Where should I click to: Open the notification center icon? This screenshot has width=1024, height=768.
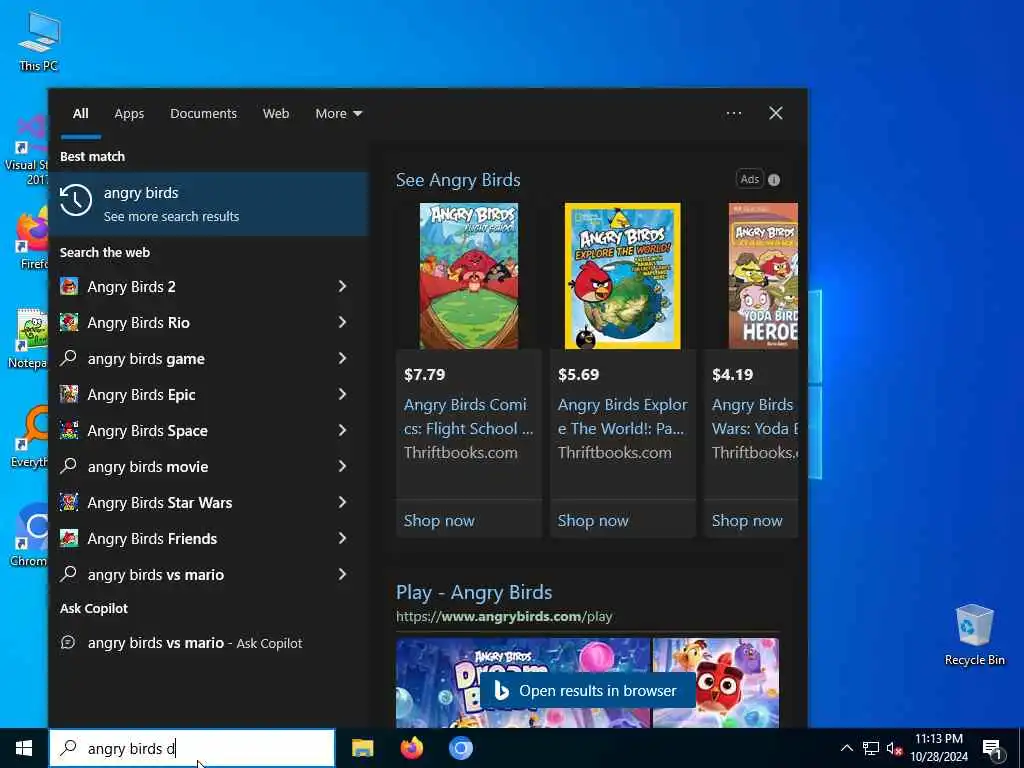pyautogui.click(x=992, y=749)
